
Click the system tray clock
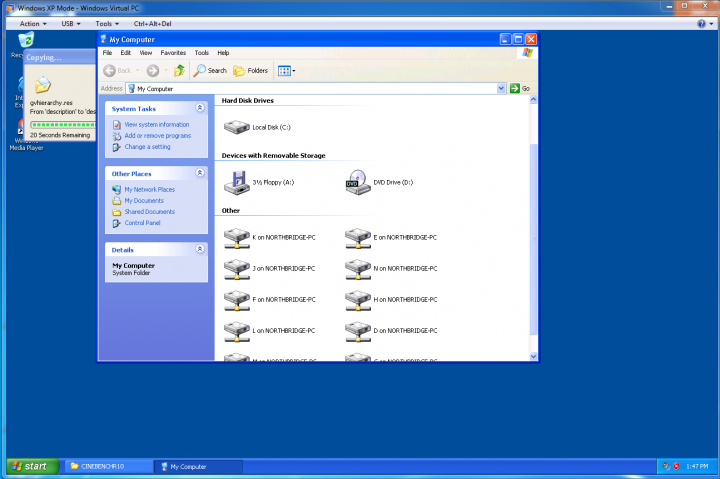(697, 466)
